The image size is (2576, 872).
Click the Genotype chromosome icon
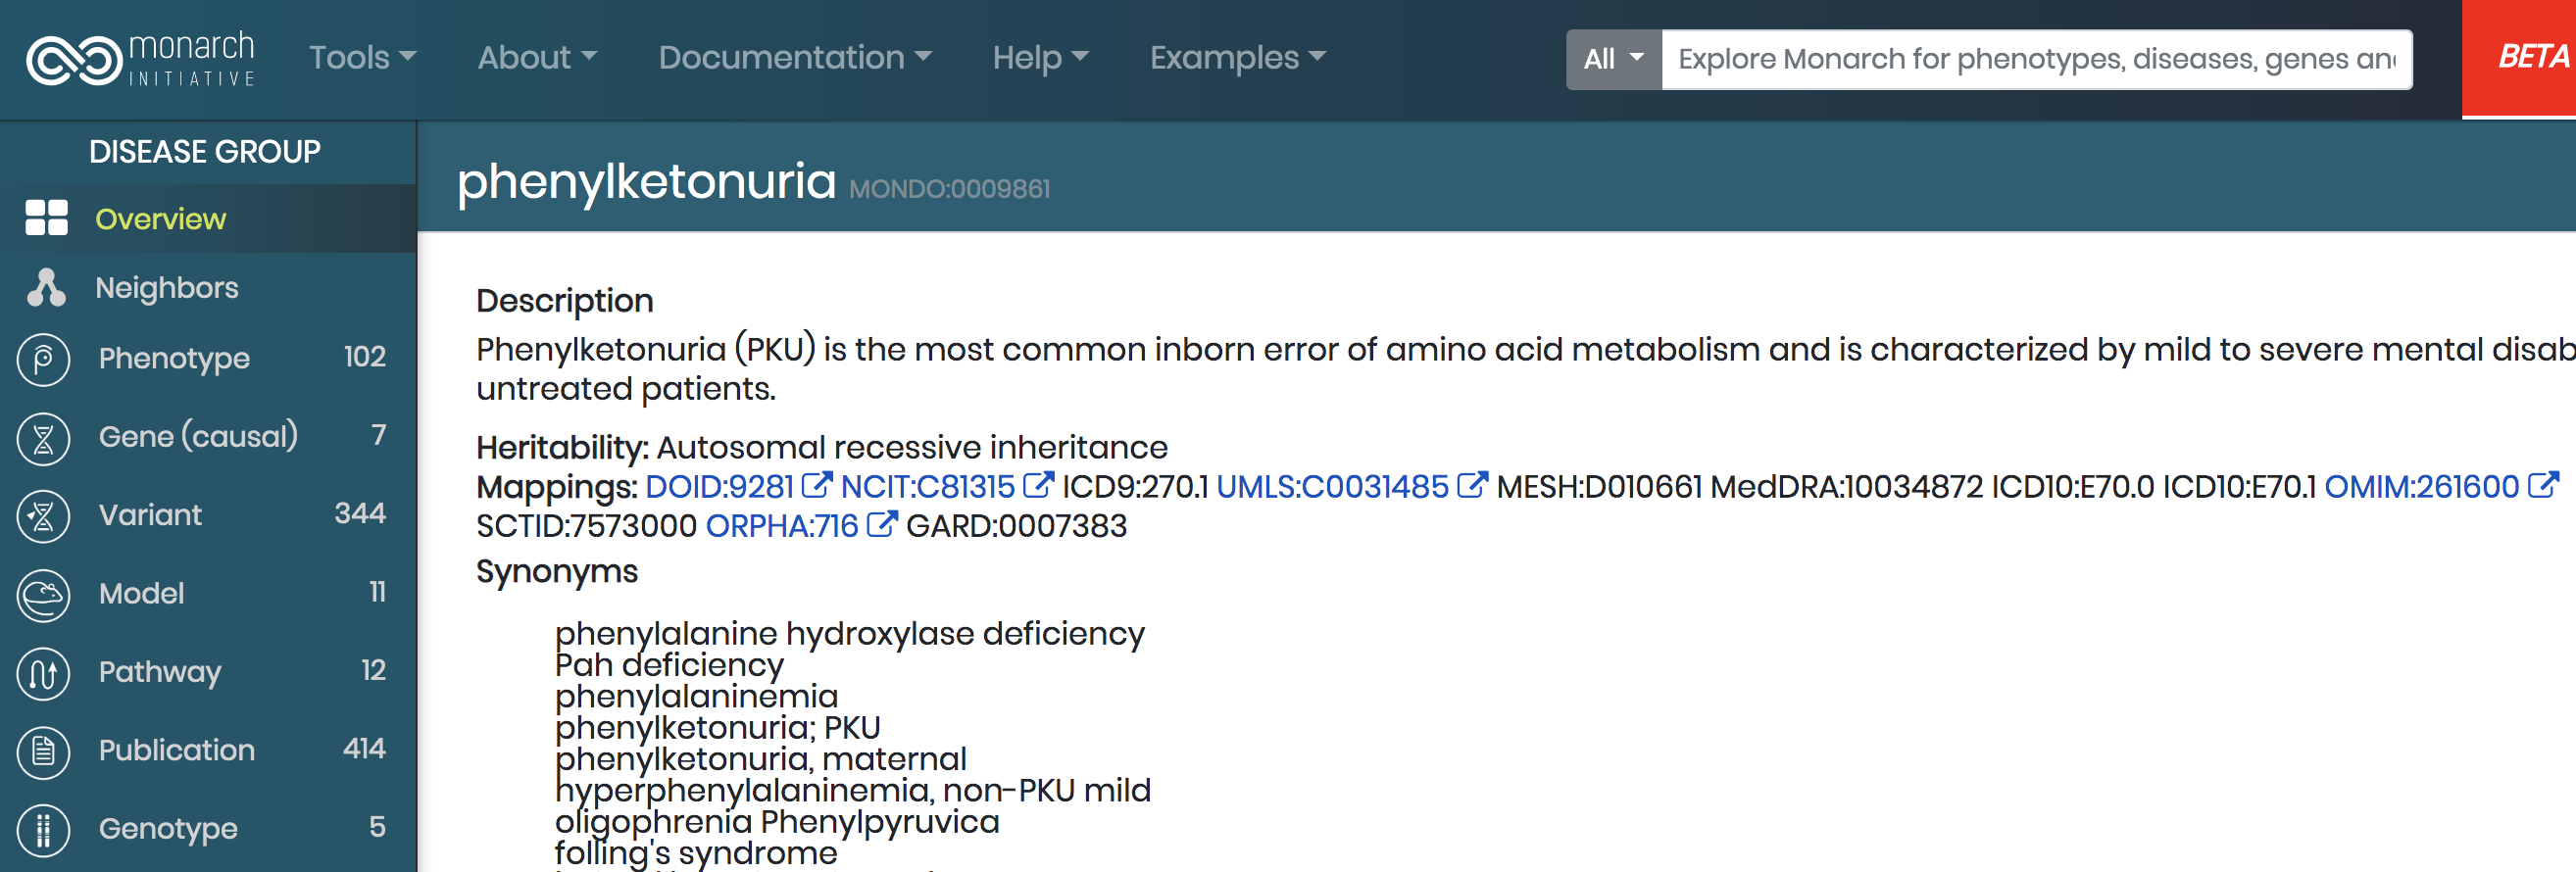(x=42, y=828)
